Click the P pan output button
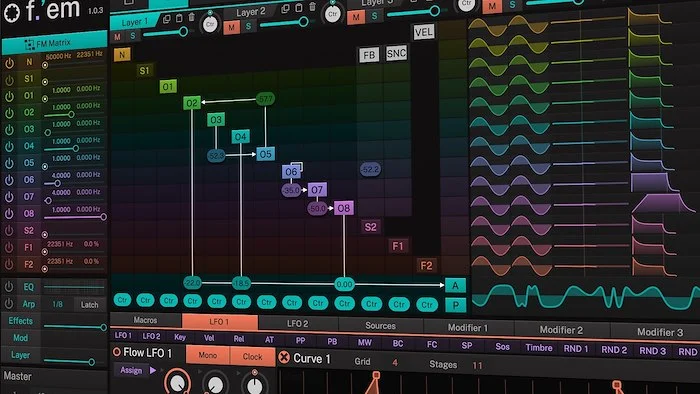 [x=455, y=305]
